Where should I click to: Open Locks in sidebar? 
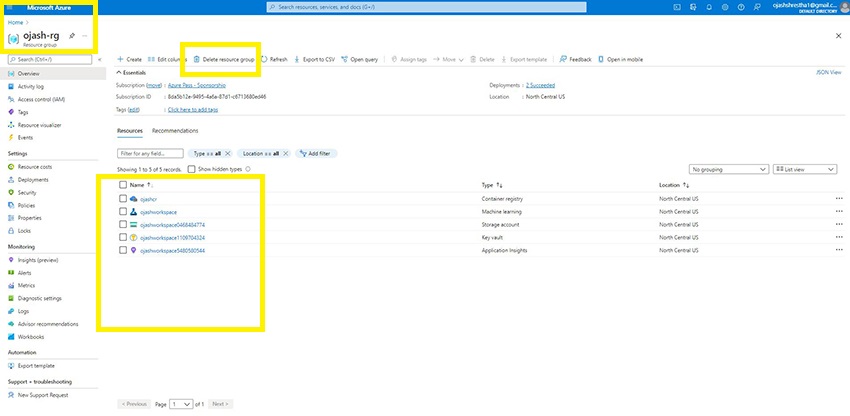click(24, 231)
